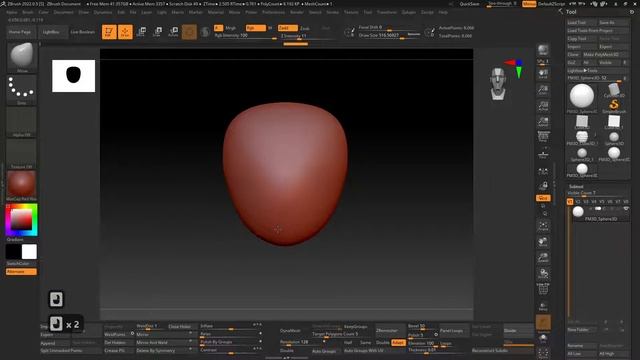Select the Move transform icon
Image resolution: width=640 pixels, height=360 pixels.
(142, 32)
